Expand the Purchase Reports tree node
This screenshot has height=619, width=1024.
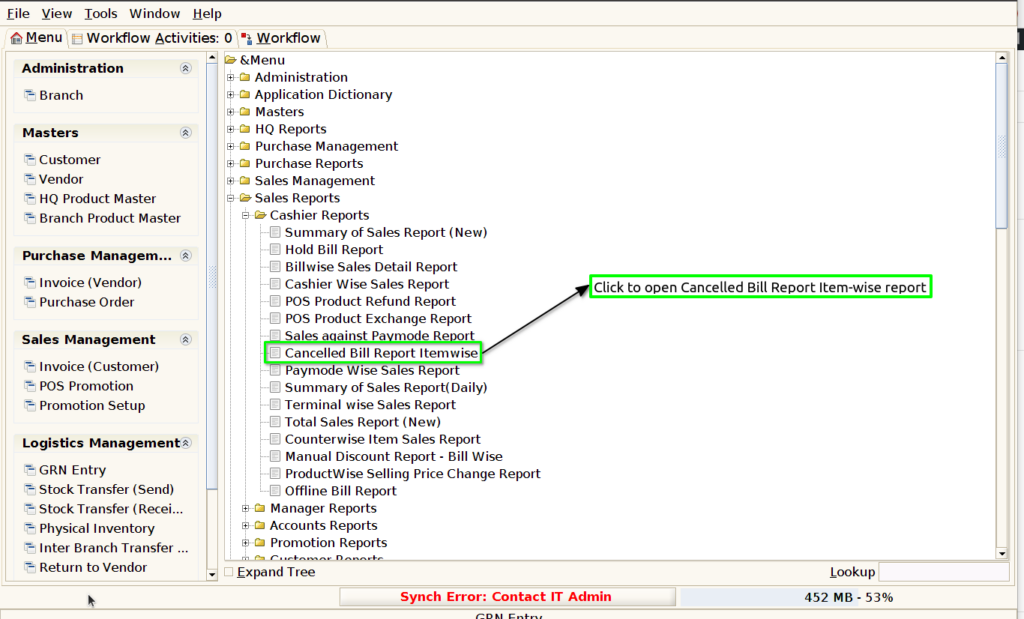pyautogui.click(x=231, y=163)
